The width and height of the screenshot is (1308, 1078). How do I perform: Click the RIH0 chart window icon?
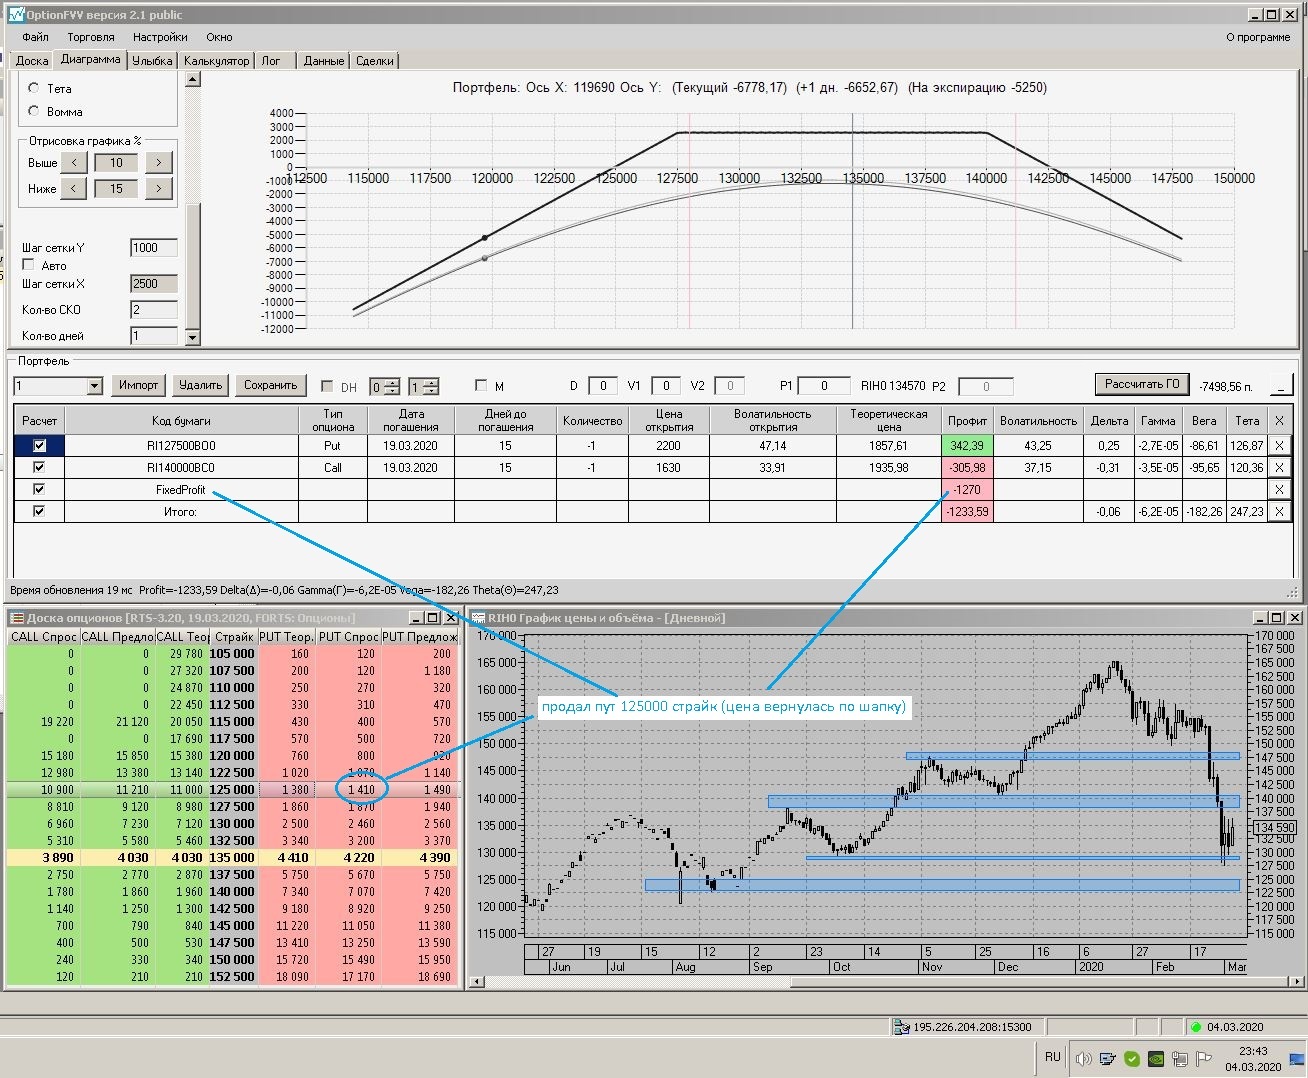pyautogui.click(x=478, y=618)
